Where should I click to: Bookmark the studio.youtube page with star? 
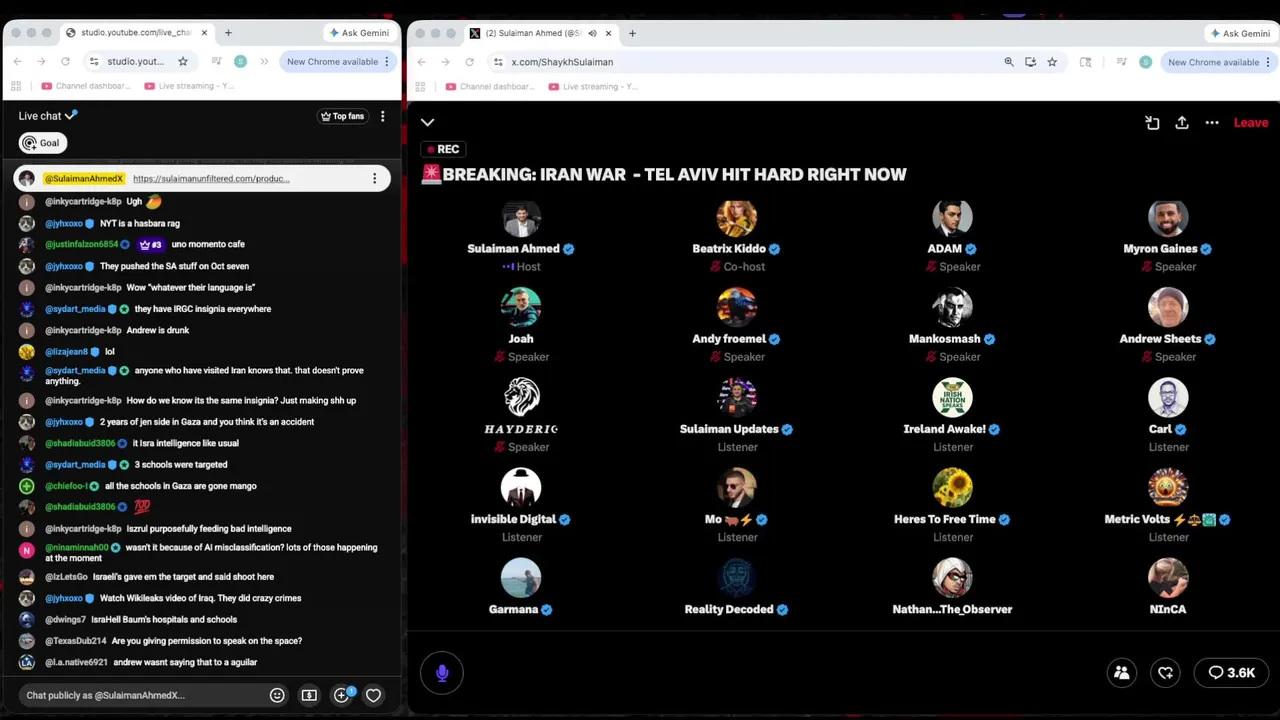point(183,62)
